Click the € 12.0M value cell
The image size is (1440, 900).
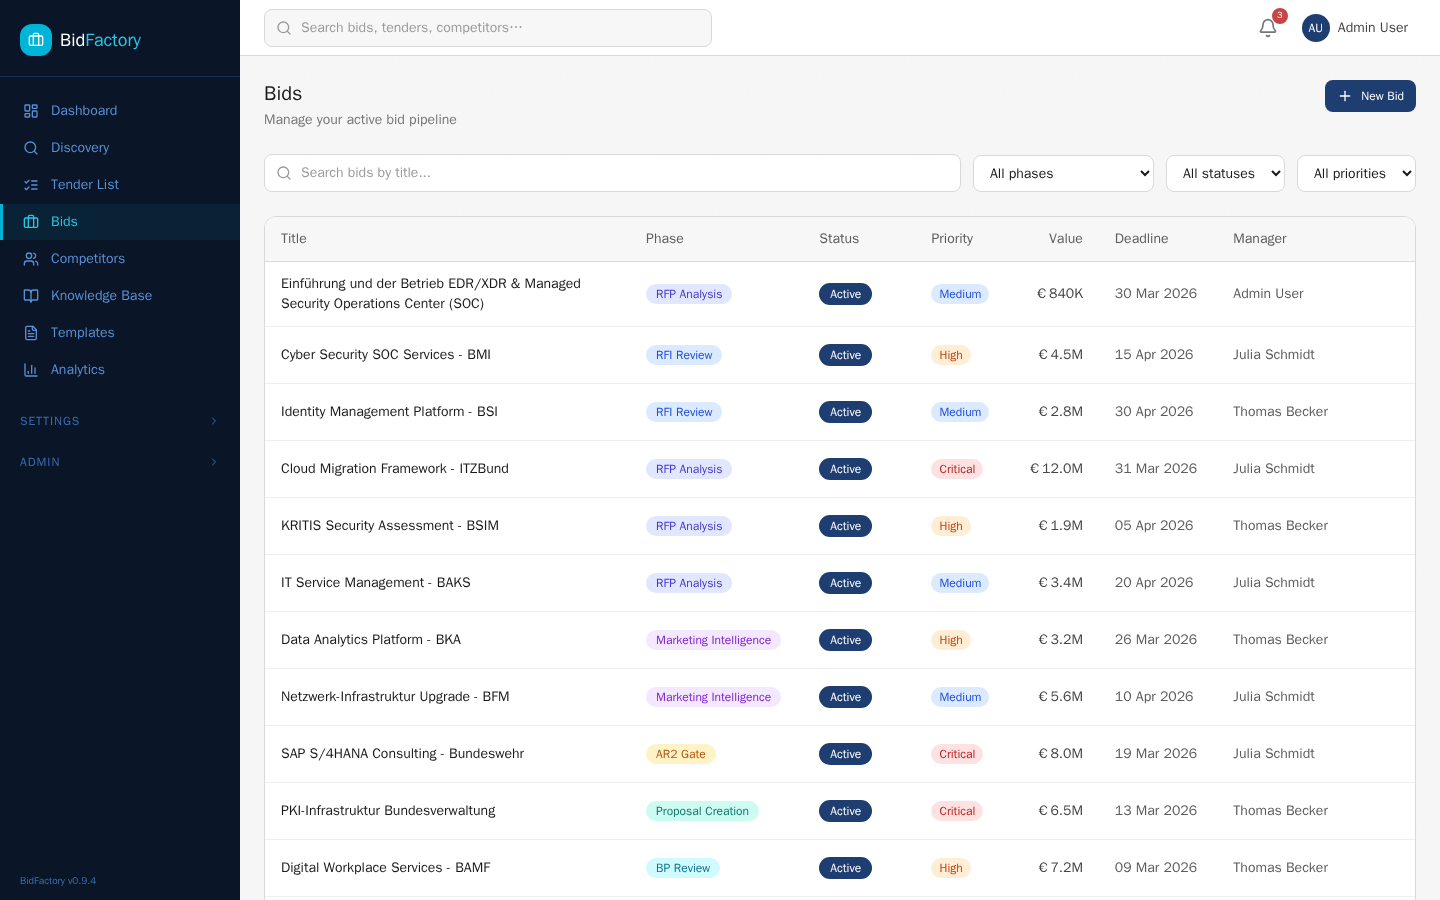click(1056, 469)
